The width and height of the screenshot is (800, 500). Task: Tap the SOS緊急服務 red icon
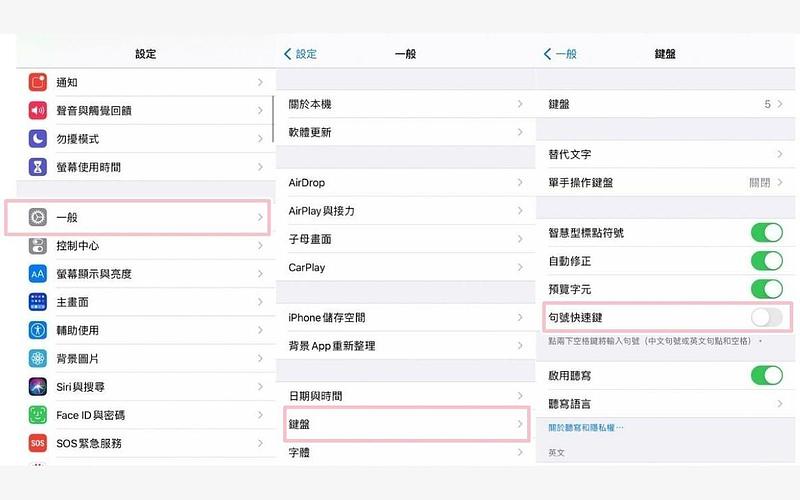38,443
